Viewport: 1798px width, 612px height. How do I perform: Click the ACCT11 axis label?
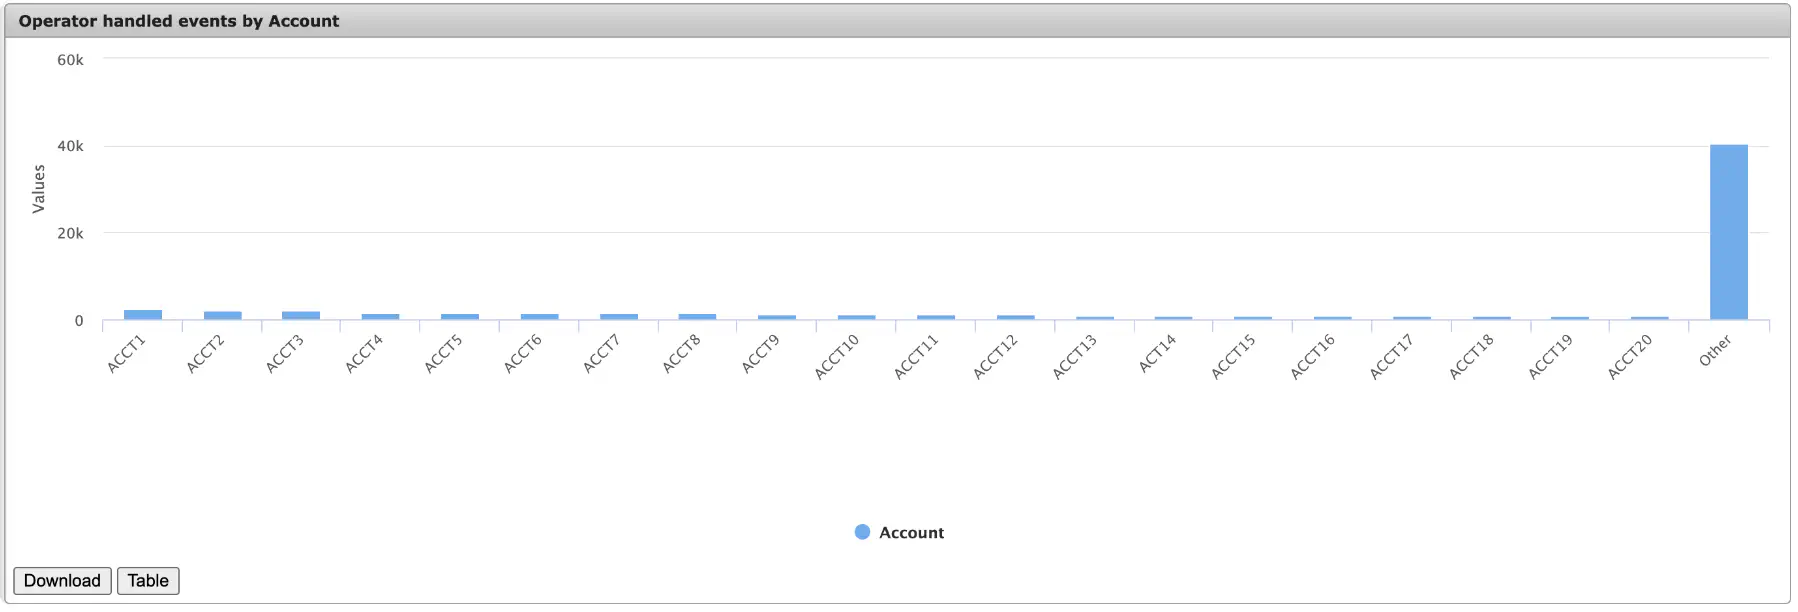point(917,358)
